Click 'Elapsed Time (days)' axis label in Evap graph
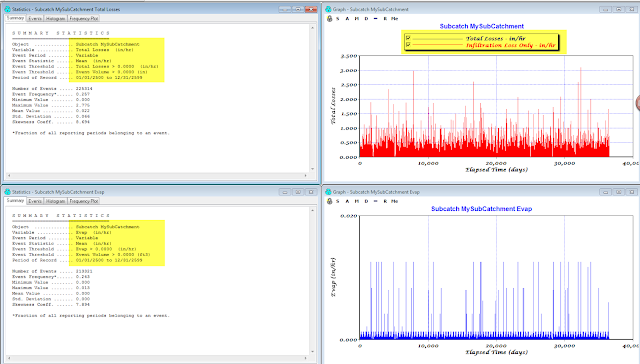Viewport: 640px width, 364px height. (496, 352)
